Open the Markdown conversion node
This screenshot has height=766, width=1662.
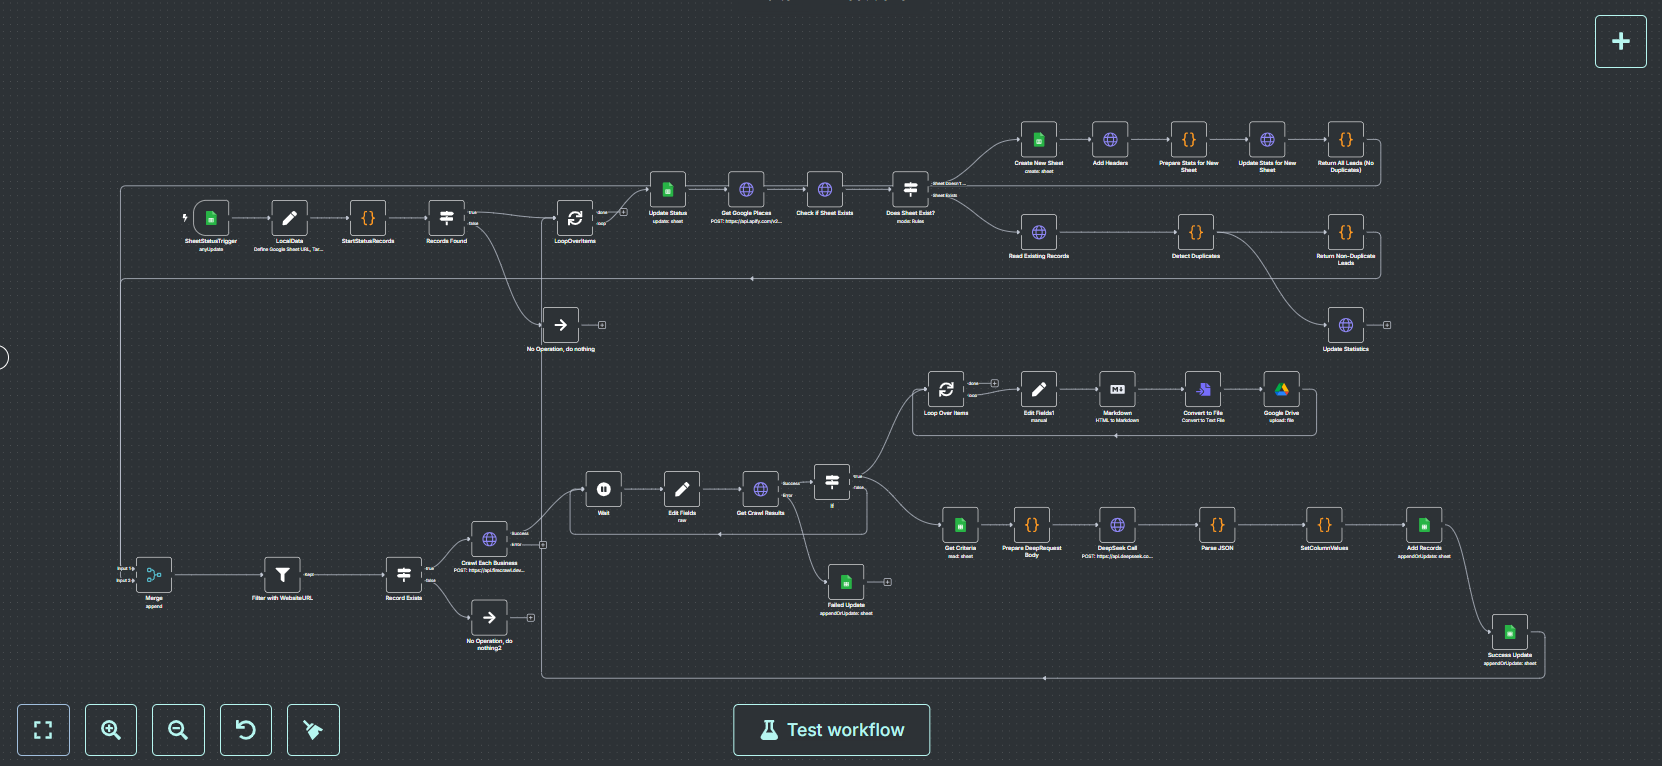[x=1118, y=390]
